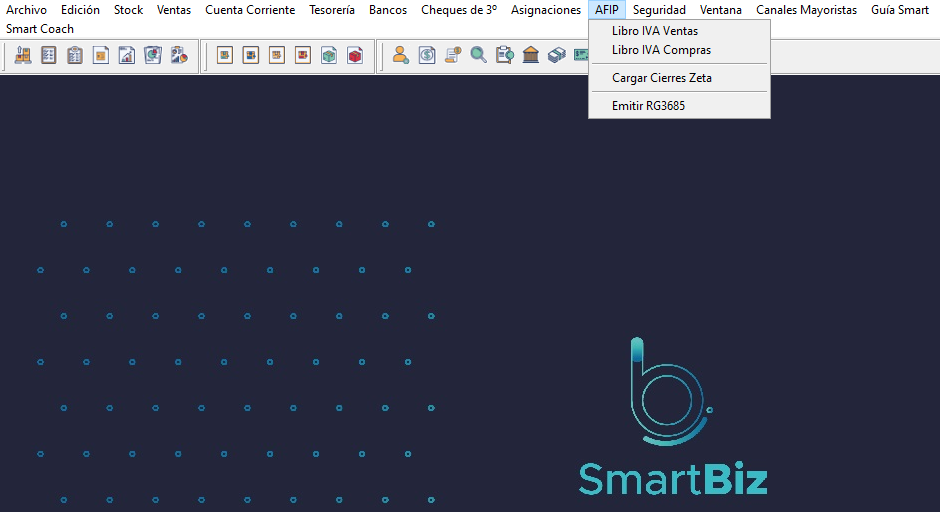940x512 pixels.
Task: Click the magnifying glass search icon
Action: (479, 56)
